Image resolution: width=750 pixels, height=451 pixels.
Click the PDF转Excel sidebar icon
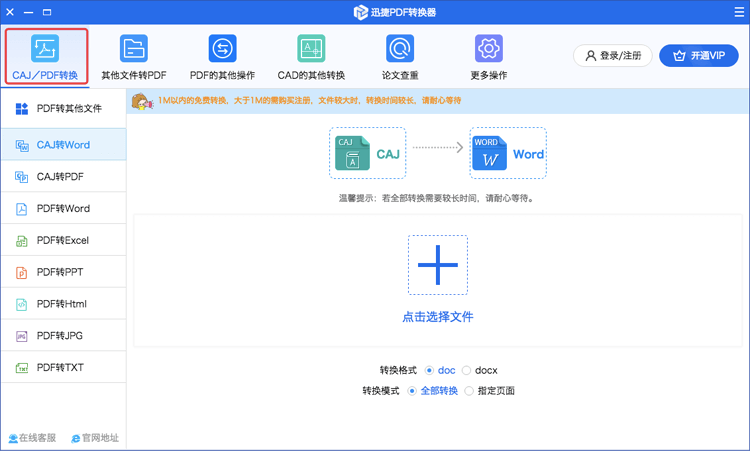[x=22, y=241]
